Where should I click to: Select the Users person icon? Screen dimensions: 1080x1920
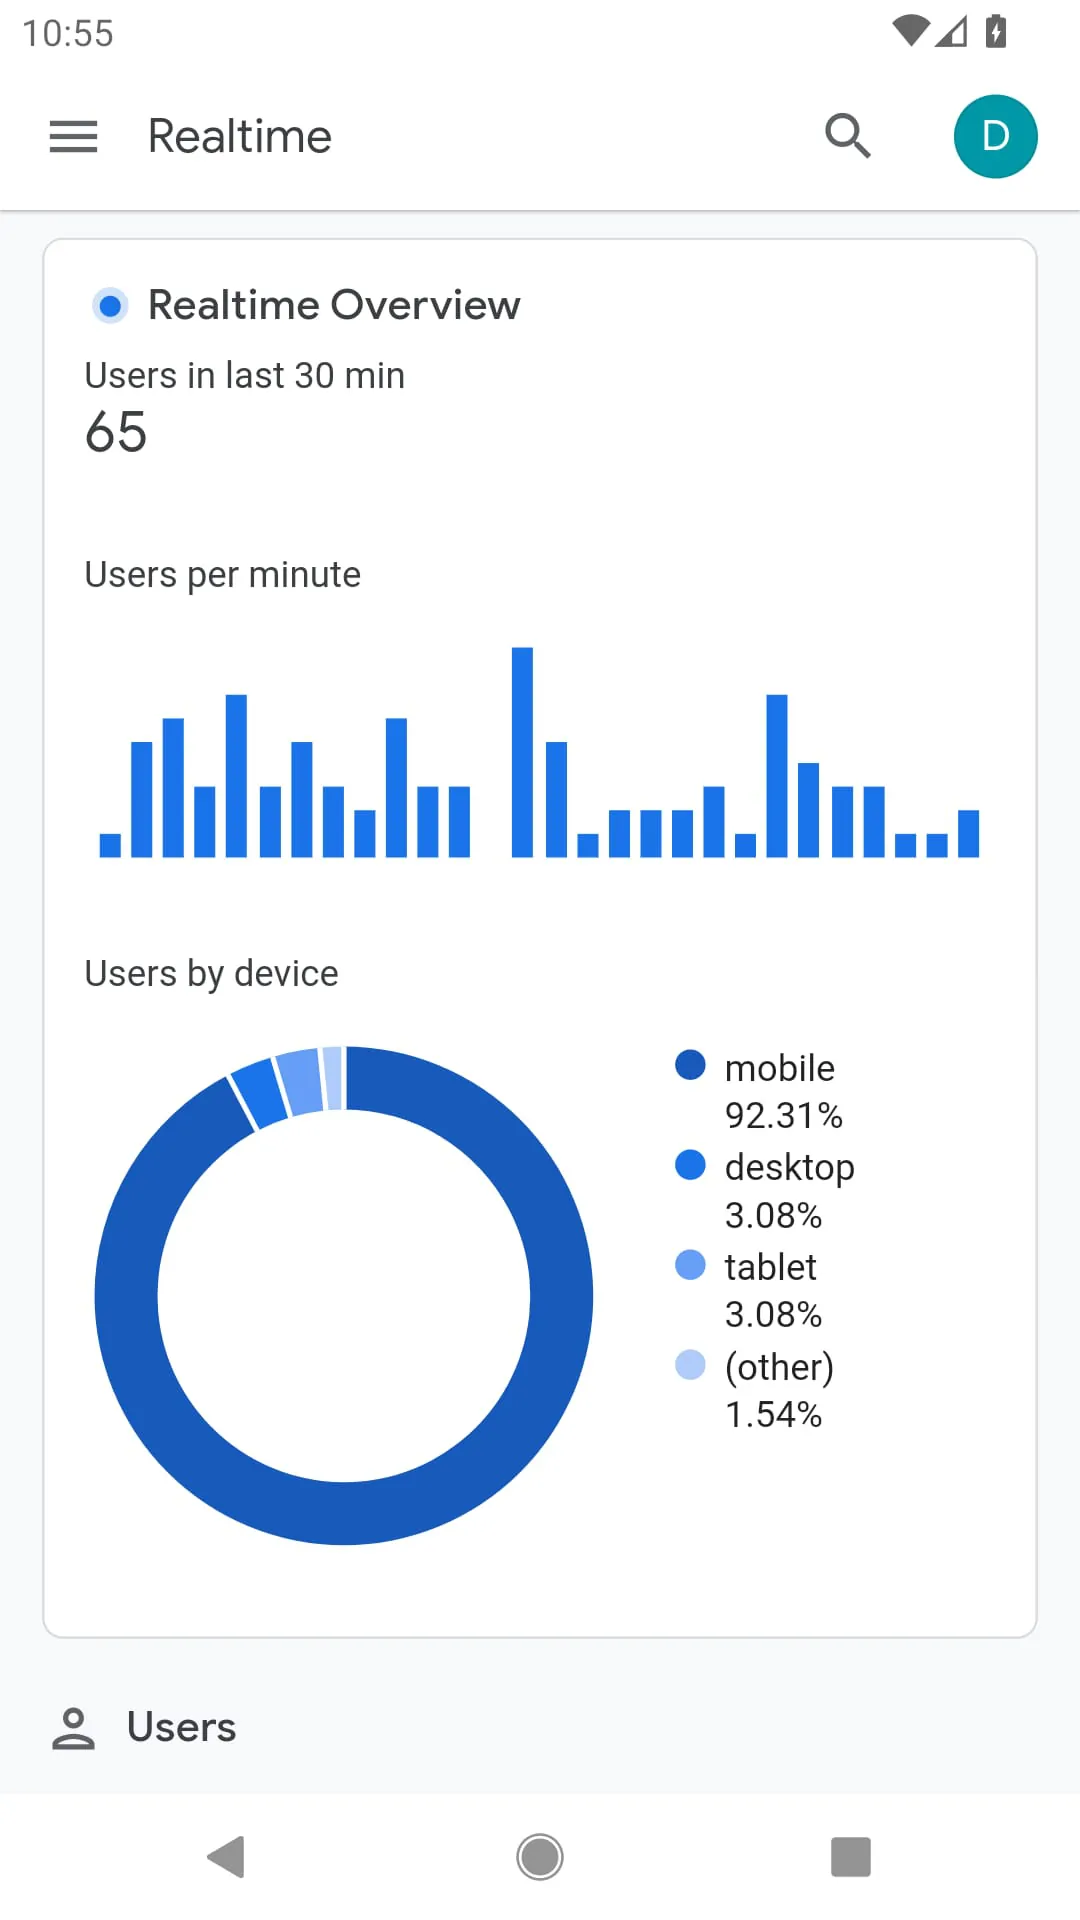pos(72,1725)
